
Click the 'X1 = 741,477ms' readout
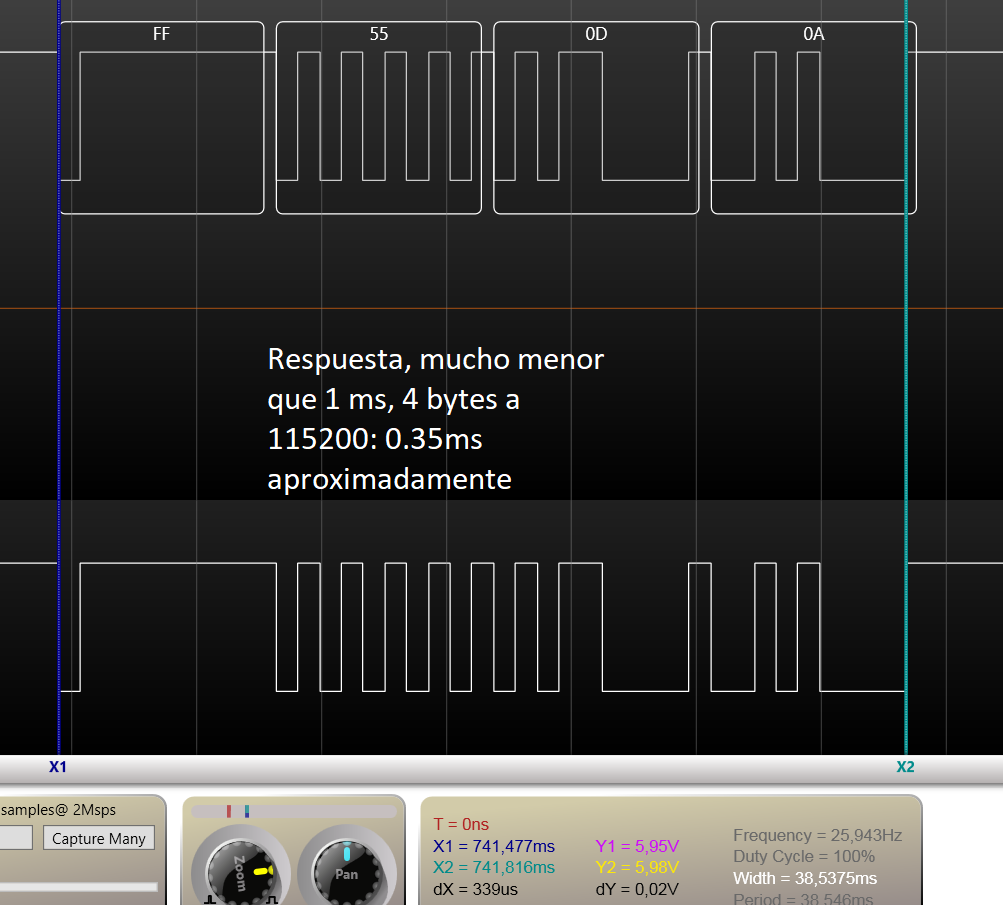coord(494,846)
